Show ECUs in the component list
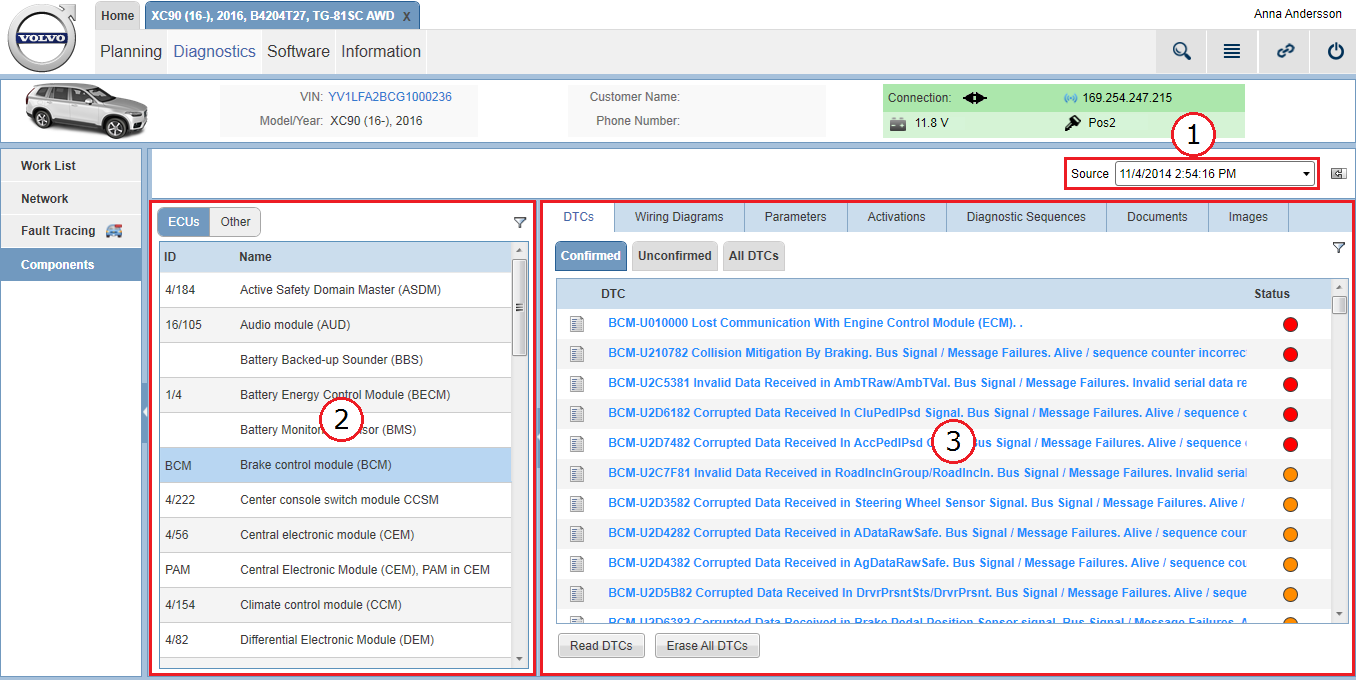Image resolution: width=1356 pixels, height=680 pixels. click(184, 222)
